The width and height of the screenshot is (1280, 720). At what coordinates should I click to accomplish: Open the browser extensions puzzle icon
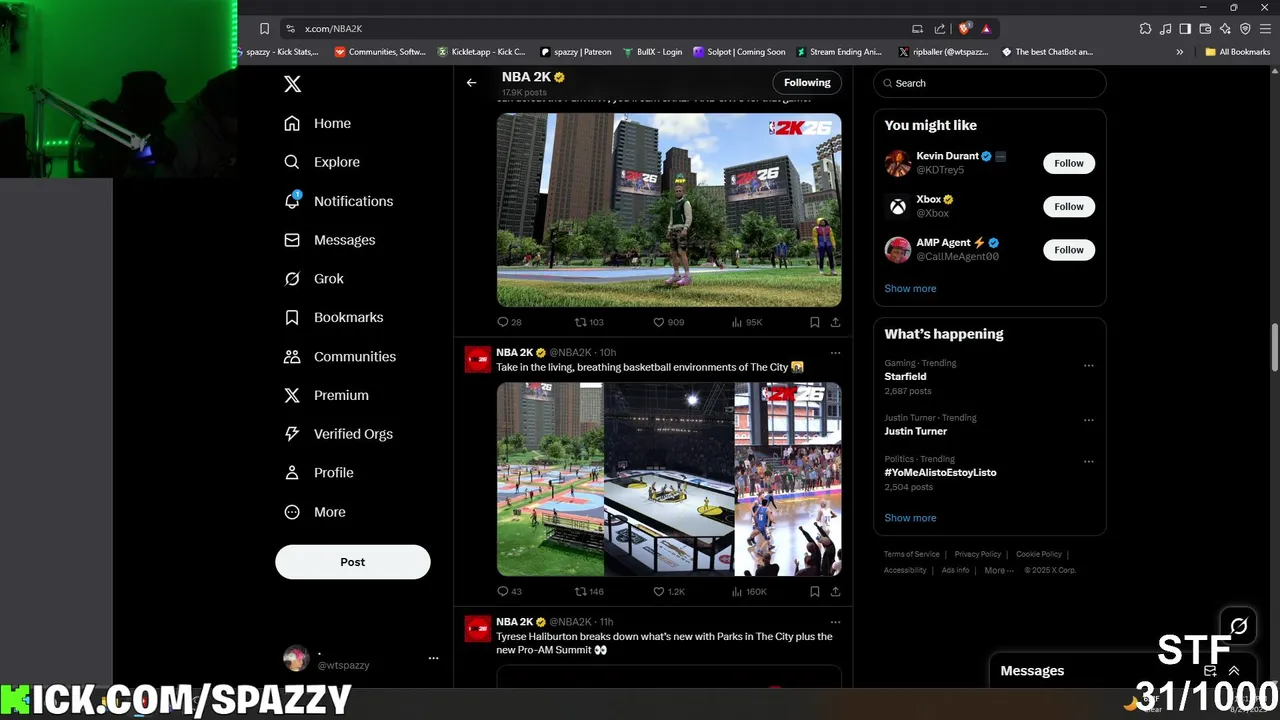(x=1146, y=28)
